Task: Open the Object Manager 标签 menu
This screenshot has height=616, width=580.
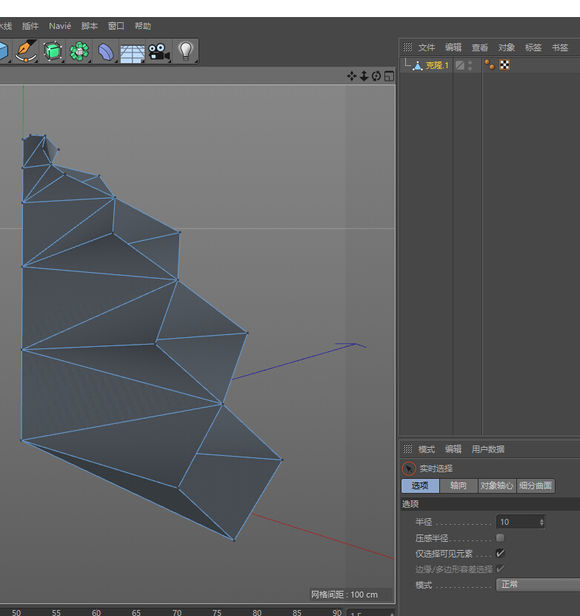Action: coord(533,48)
